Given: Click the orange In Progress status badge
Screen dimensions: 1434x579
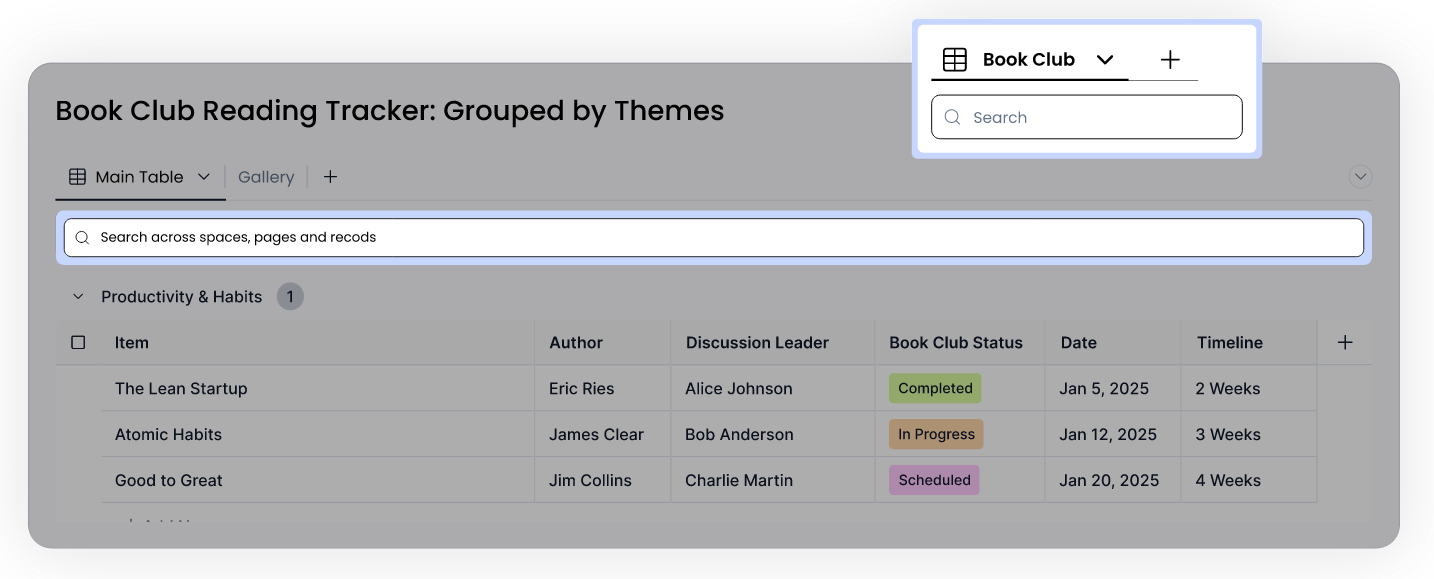Looking at the screenshot, I should point(936,434).
